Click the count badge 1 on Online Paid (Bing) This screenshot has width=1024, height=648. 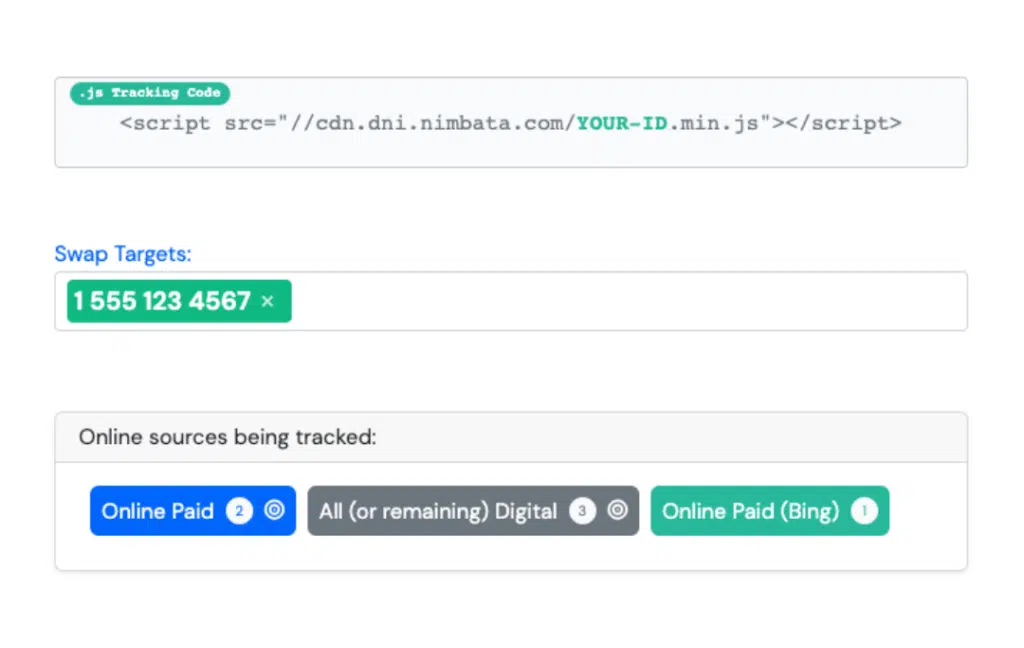(x=864, y=511)
